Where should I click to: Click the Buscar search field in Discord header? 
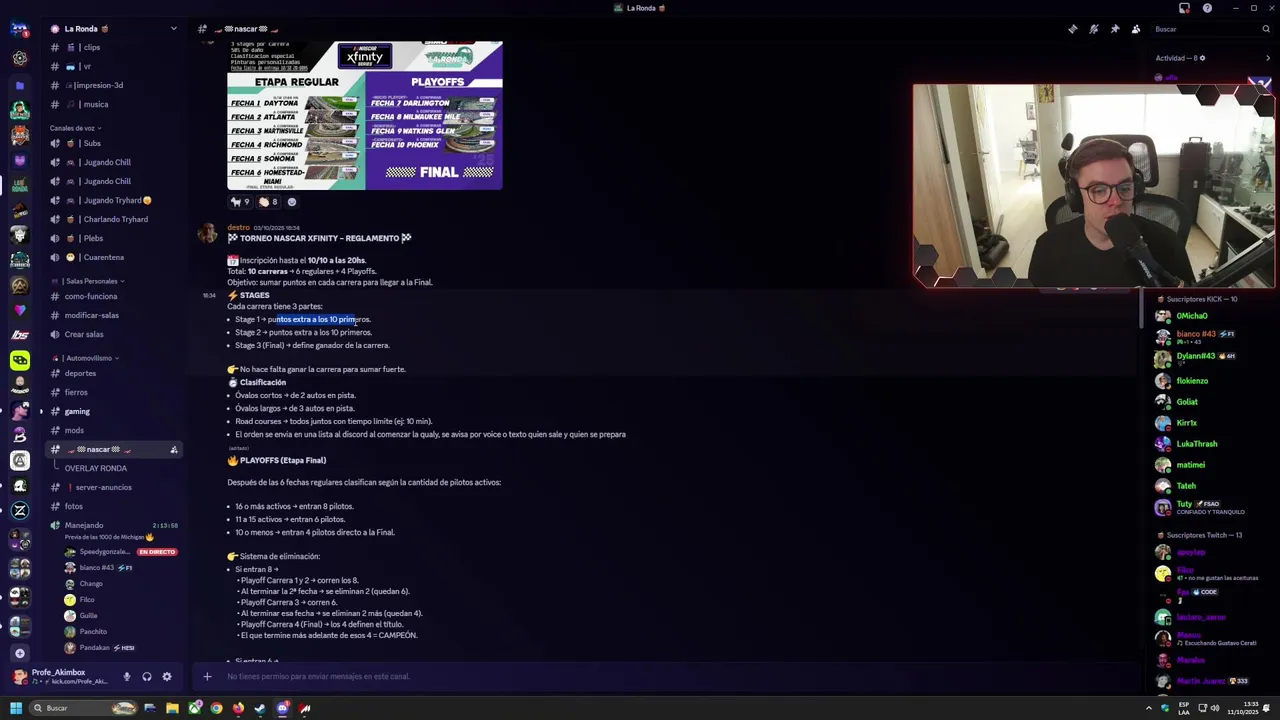tap(1211, 29)
